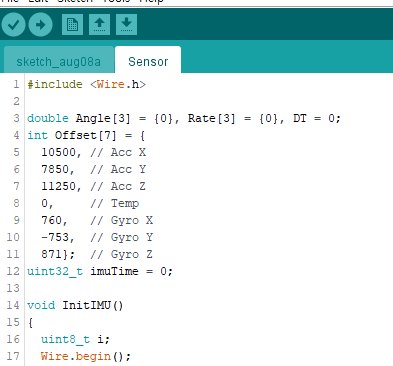Click the double Angle[3] declaration line

click(184, 118)
